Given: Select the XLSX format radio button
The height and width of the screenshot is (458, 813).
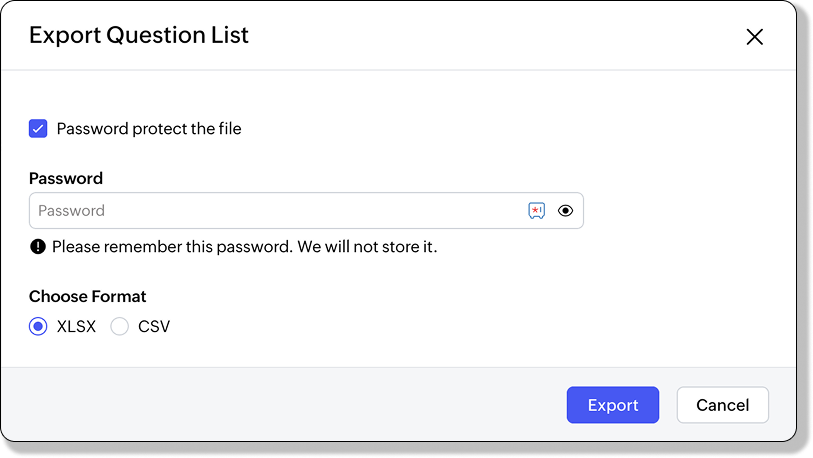Looking at the screenshot, I should 38,326.
